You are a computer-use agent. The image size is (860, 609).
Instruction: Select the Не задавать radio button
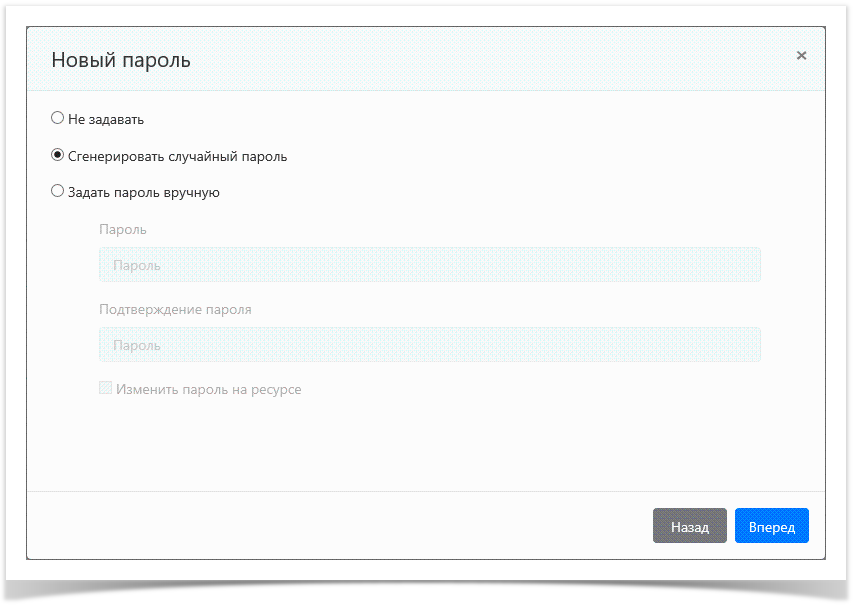coord(57,118)
